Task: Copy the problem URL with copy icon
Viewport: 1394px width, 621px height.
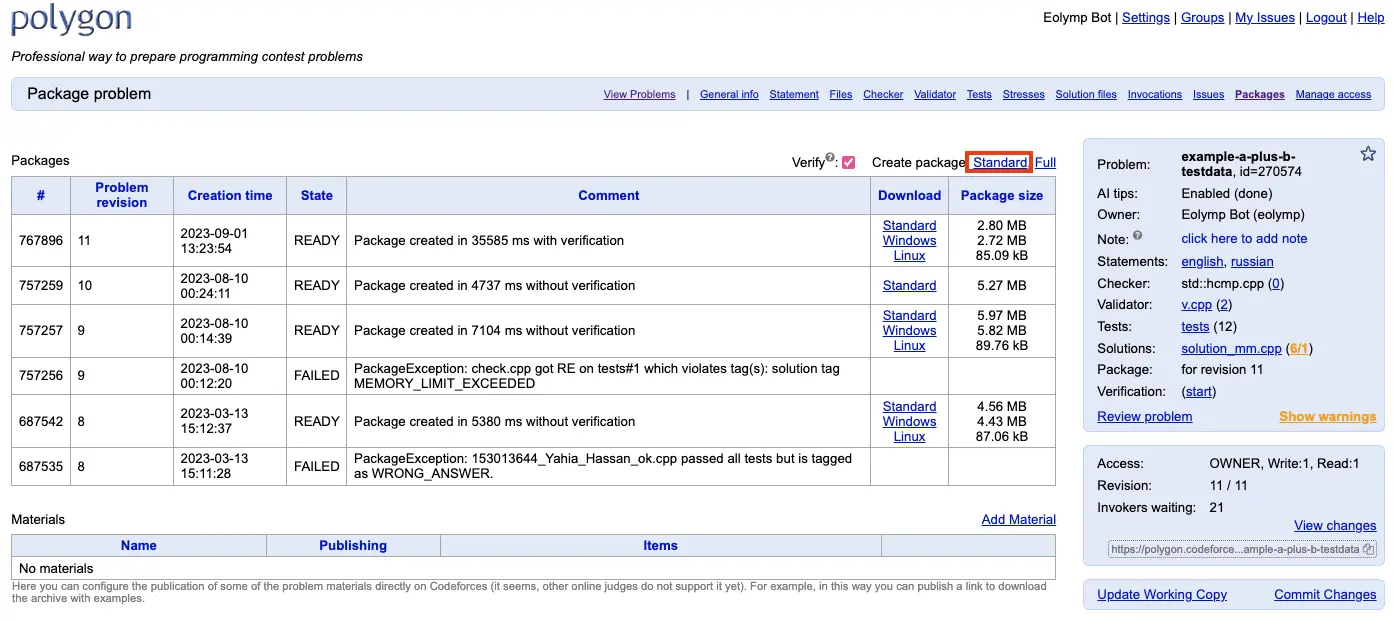Action: 1369,549
